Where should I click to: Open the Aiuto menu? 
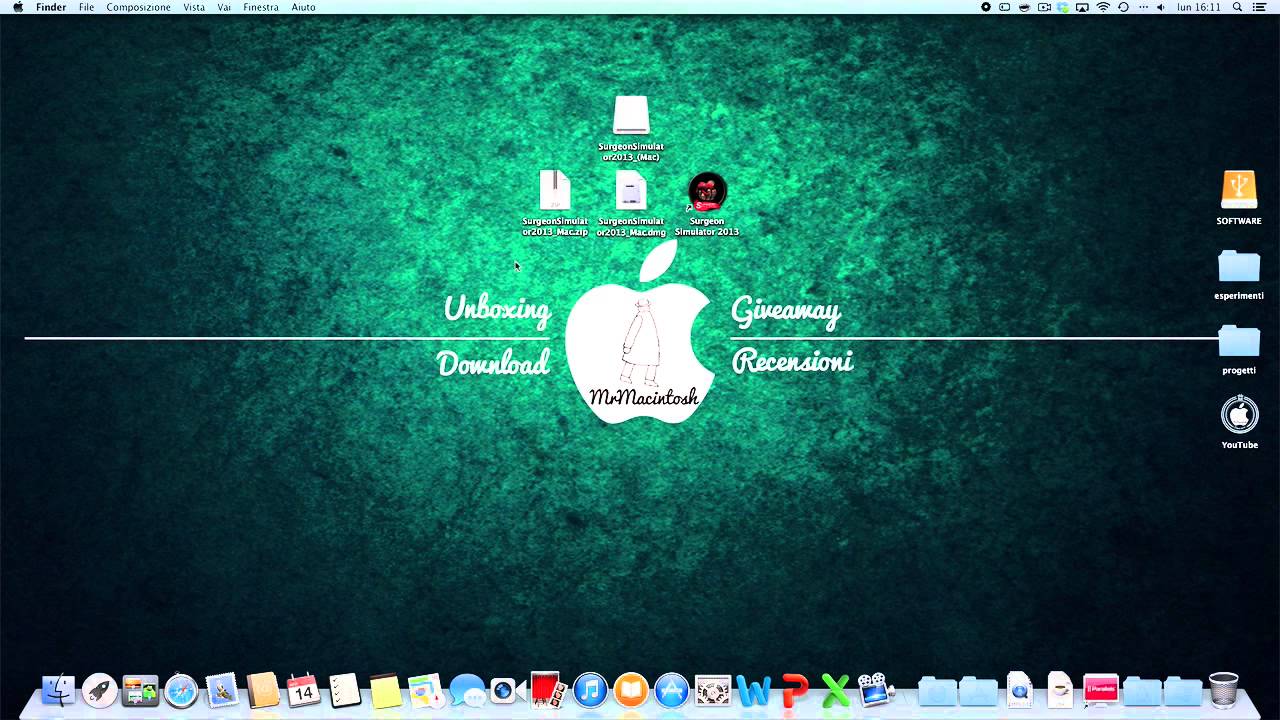[303, 7]
